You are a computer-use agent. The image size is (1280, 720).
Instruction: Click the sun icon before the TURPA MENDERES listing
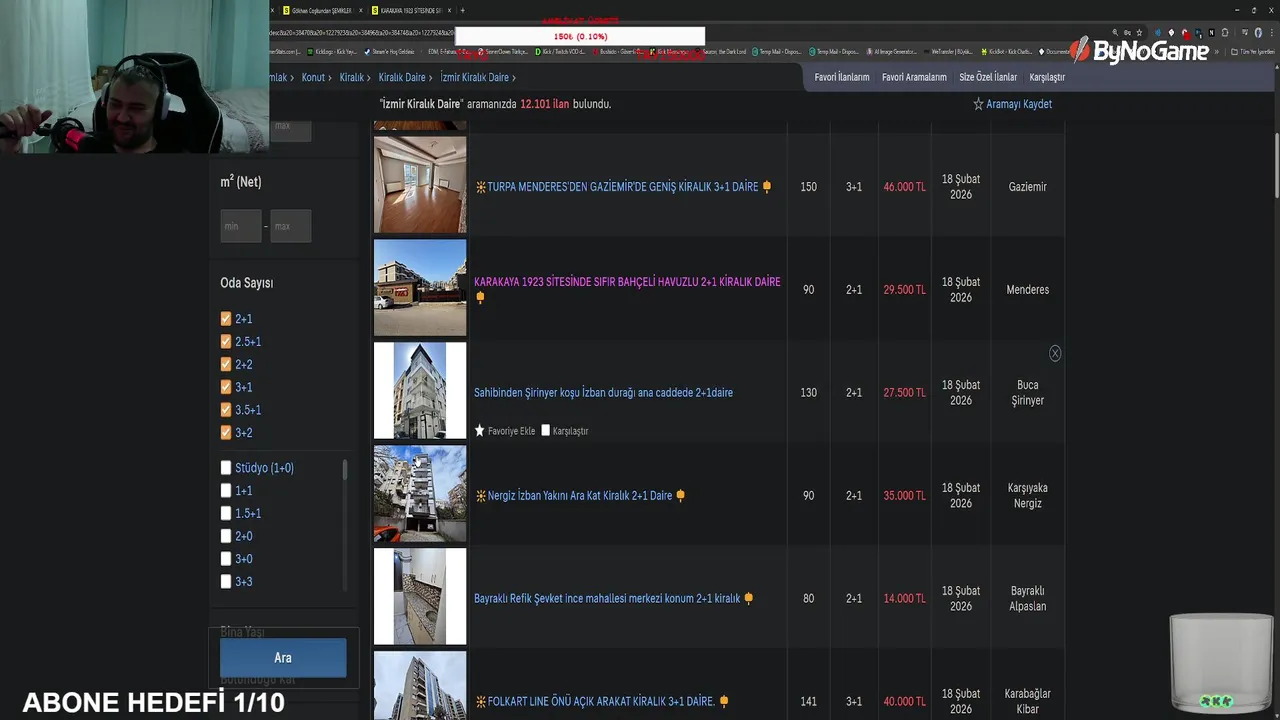480,187
